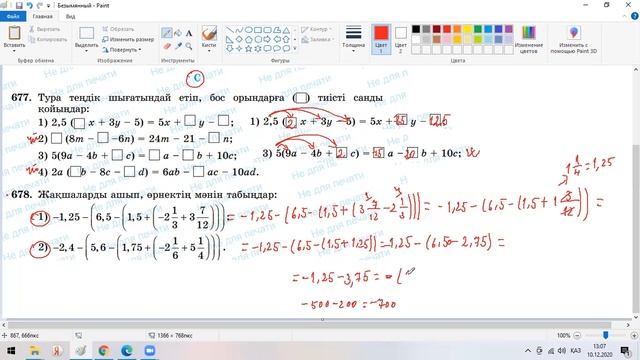Click the Redo arrow in title bar
Screen dimensions: 640x360
(x=40, y=5)
